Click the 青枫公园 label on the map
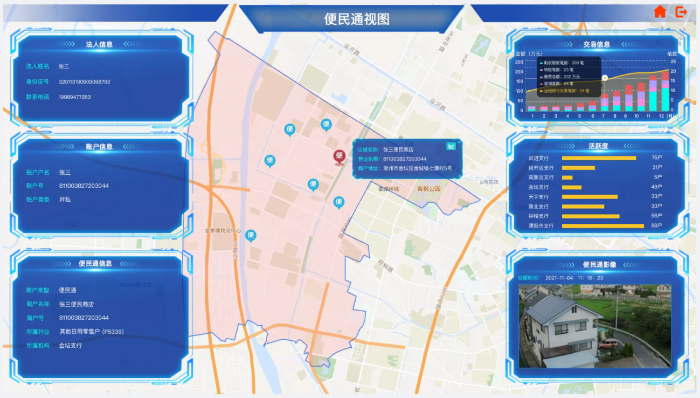Screen dimensions: 700x398 click(429, 189)
